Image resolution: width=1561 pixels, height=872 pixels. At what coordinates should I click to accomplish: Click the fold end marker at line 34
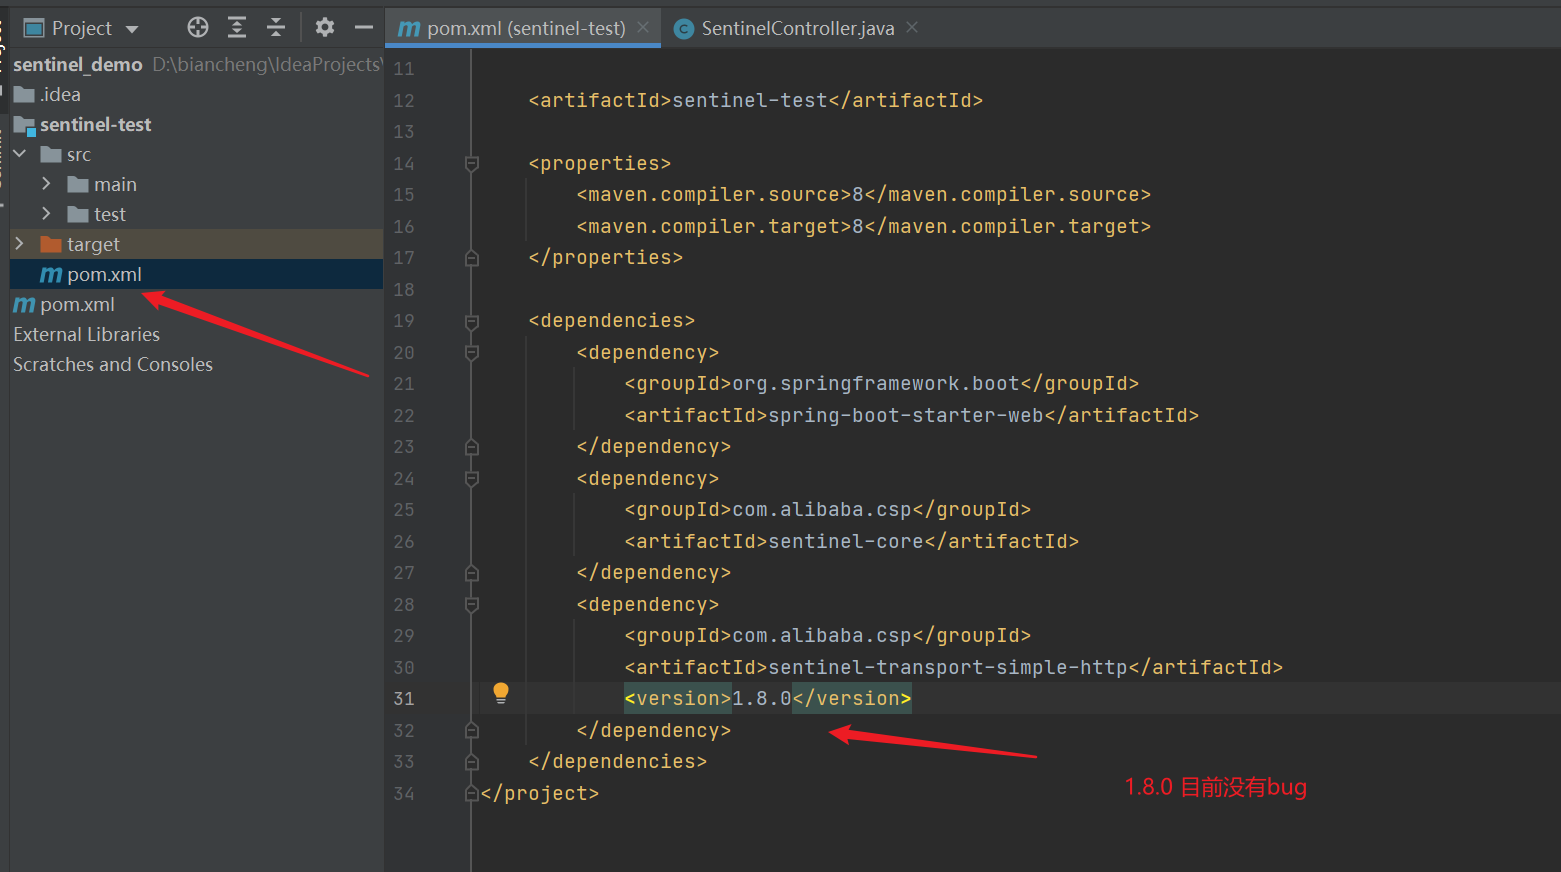point(472,794)
